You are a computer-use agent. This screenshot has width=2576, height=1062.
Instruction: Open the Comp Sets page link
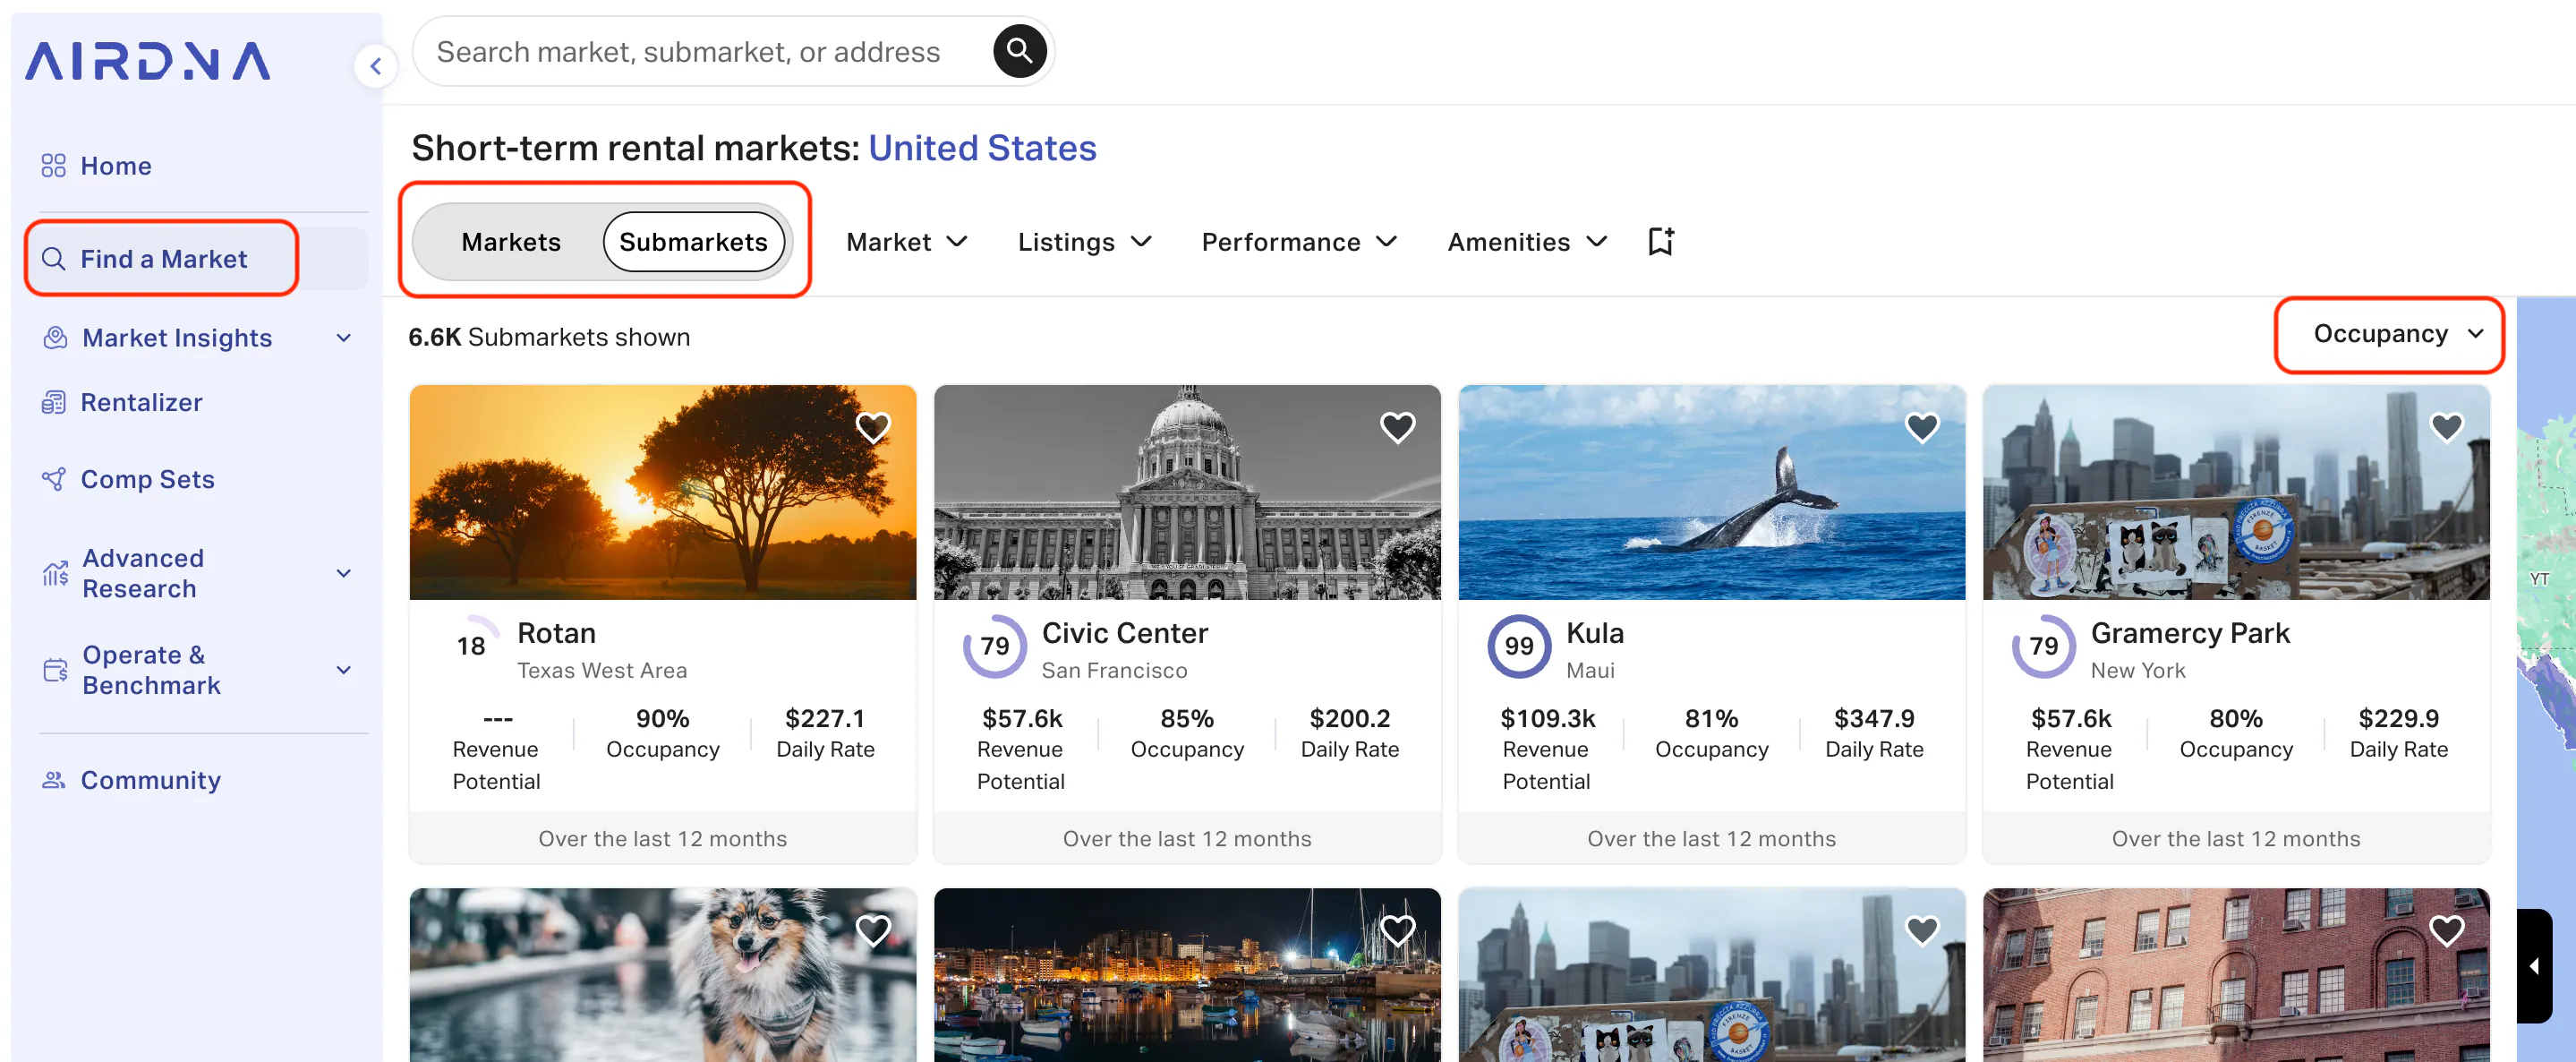point(147,479)
